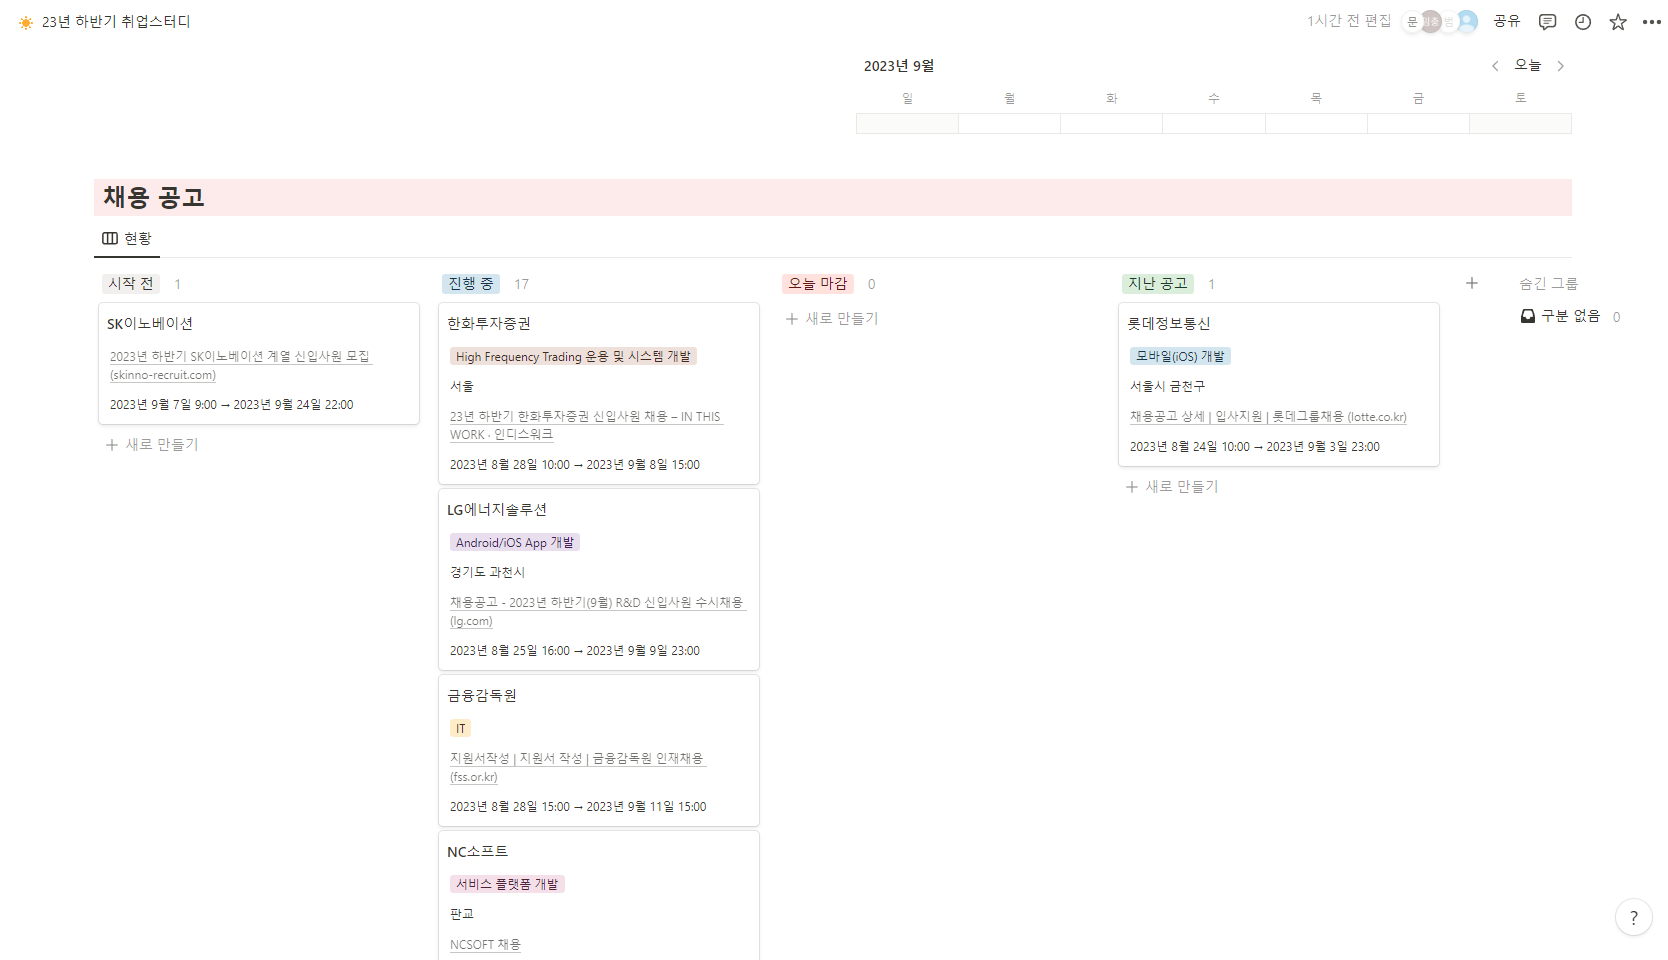Open the page history clock icon
1668x960 pixels.
click(1583, 22)
